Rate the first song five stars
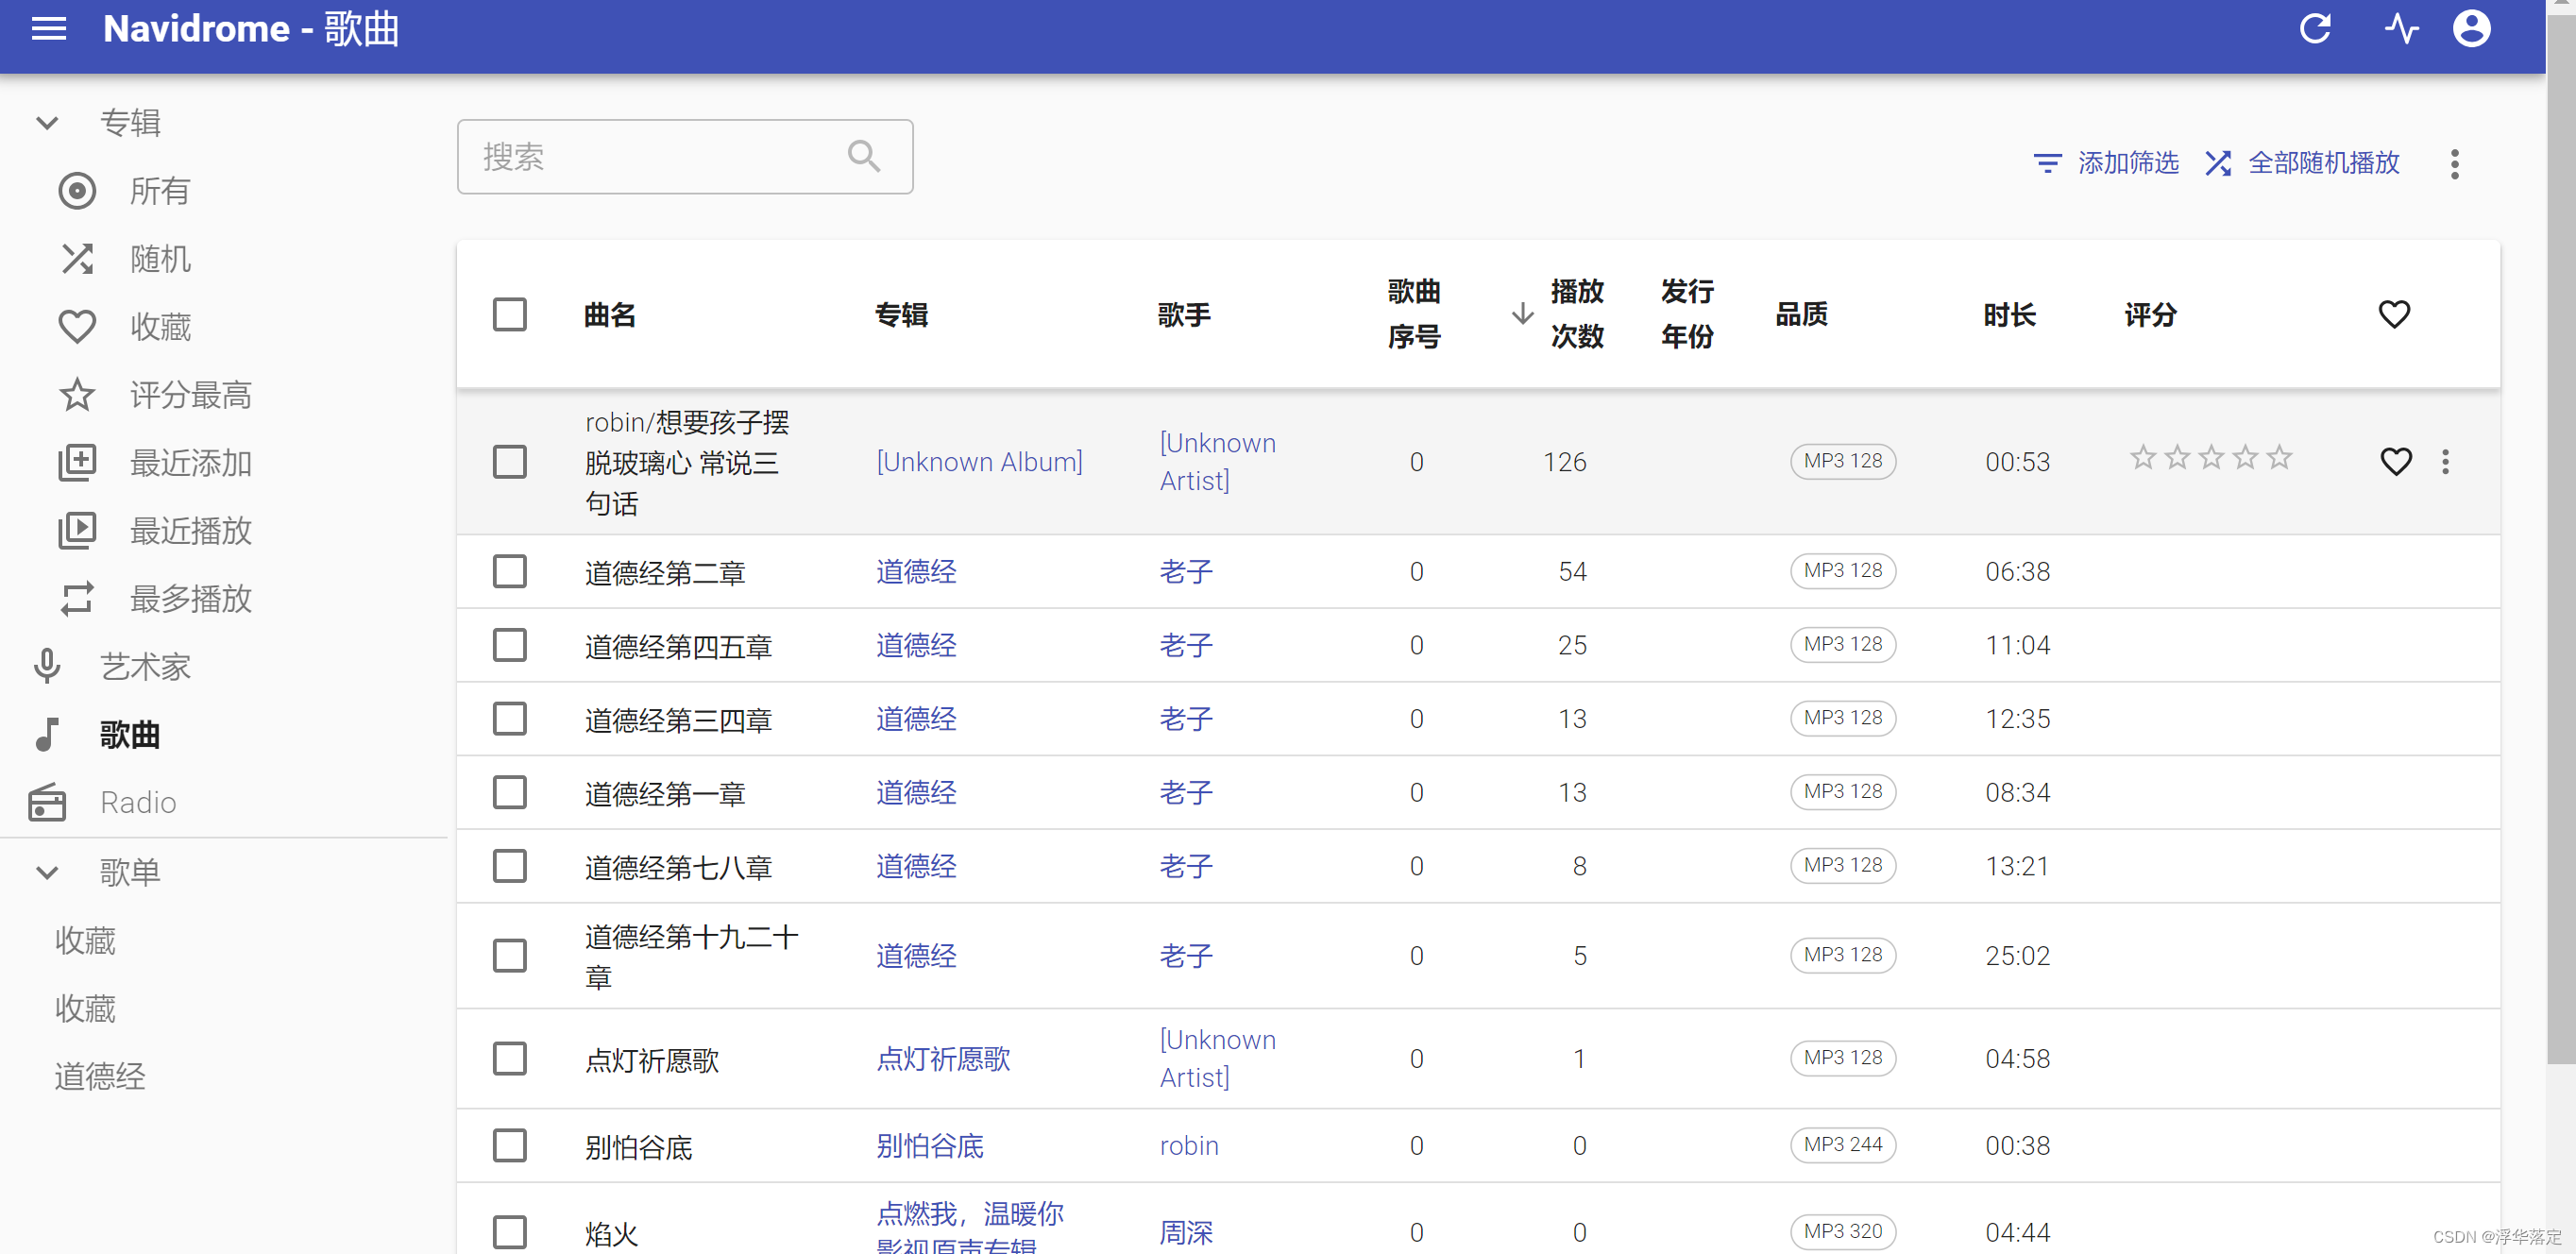This screenshot has height=1254, width=2576. click(x=2279, y=458)
